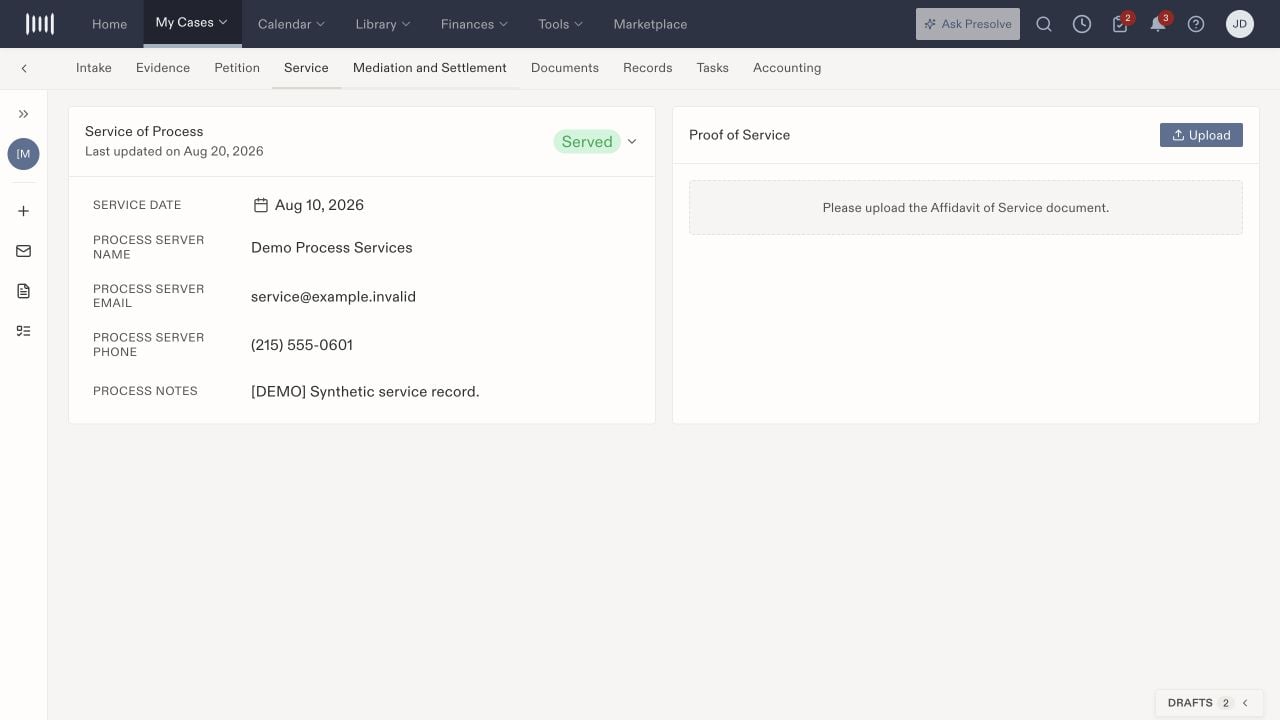The width and height of the screenshot is (1280, 720).
Task: Open the clock history icon
Action: (x=1082, y=24)
